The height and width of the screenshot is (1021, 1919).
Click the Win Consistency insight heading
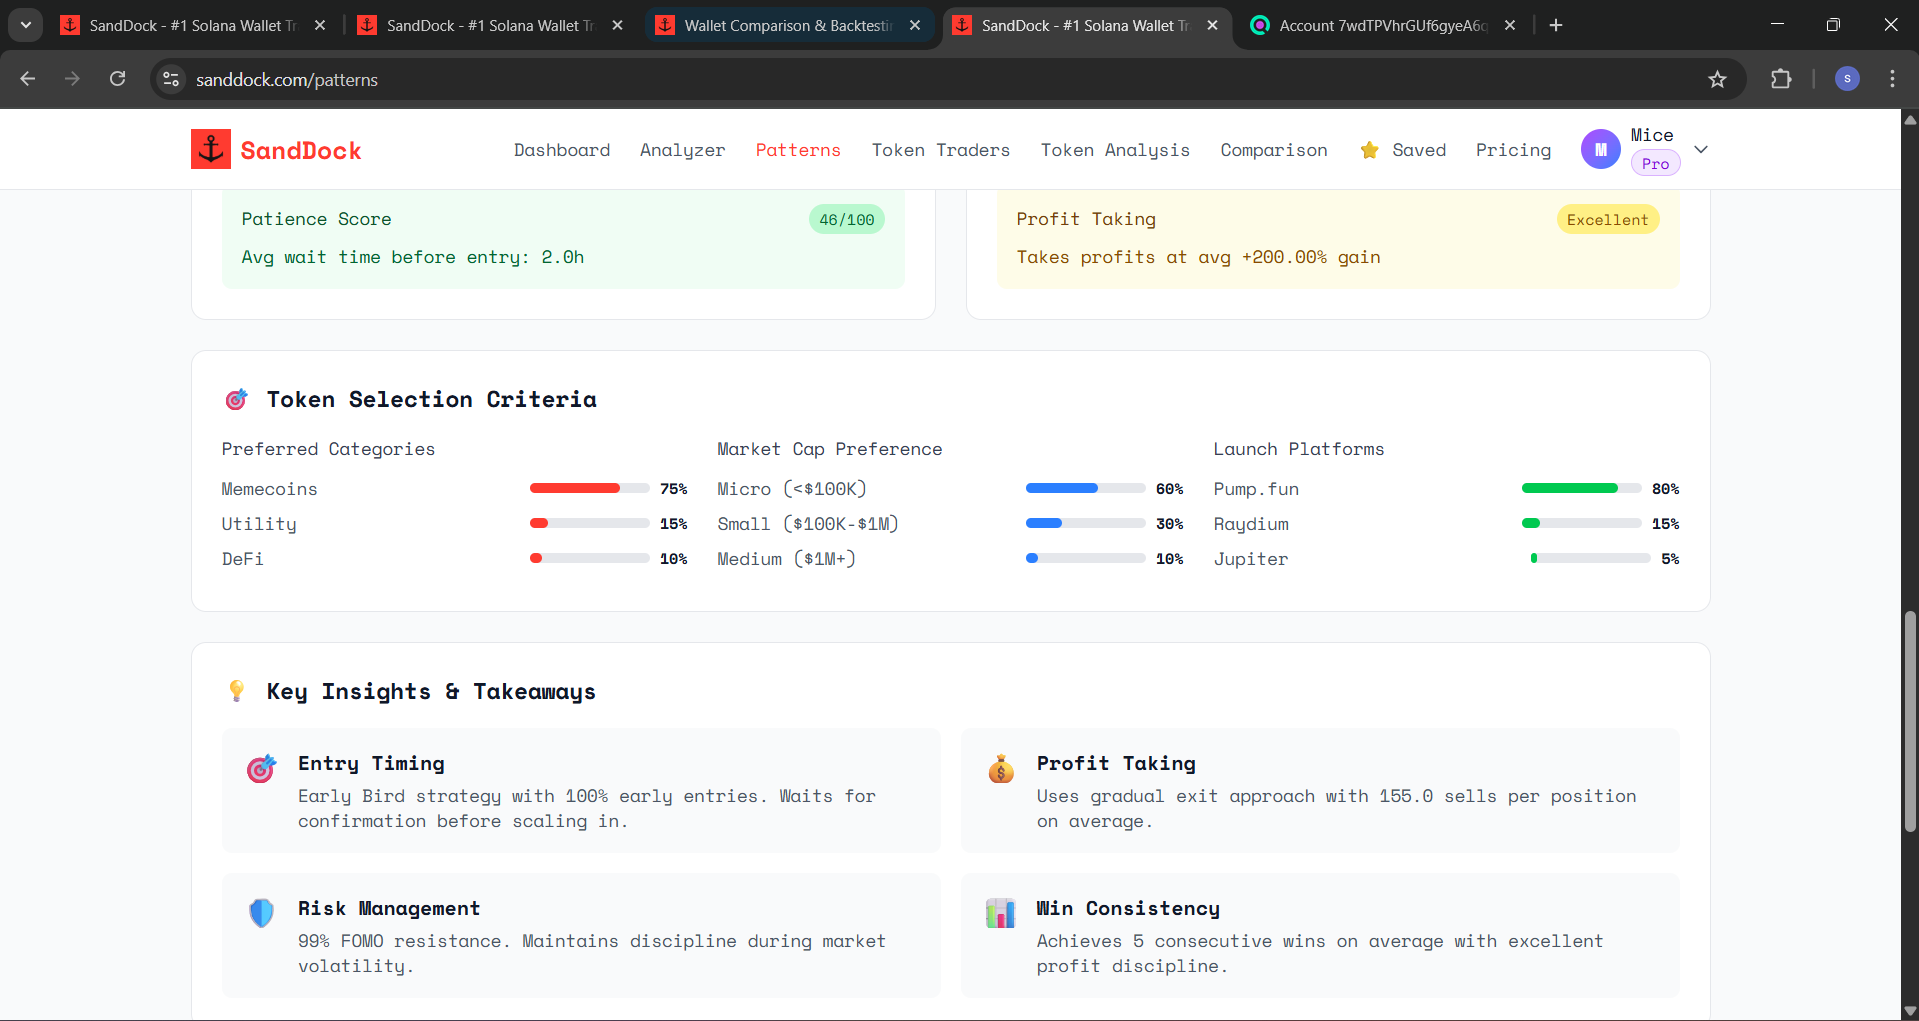pyautogui.click(x=1128, y=908)
